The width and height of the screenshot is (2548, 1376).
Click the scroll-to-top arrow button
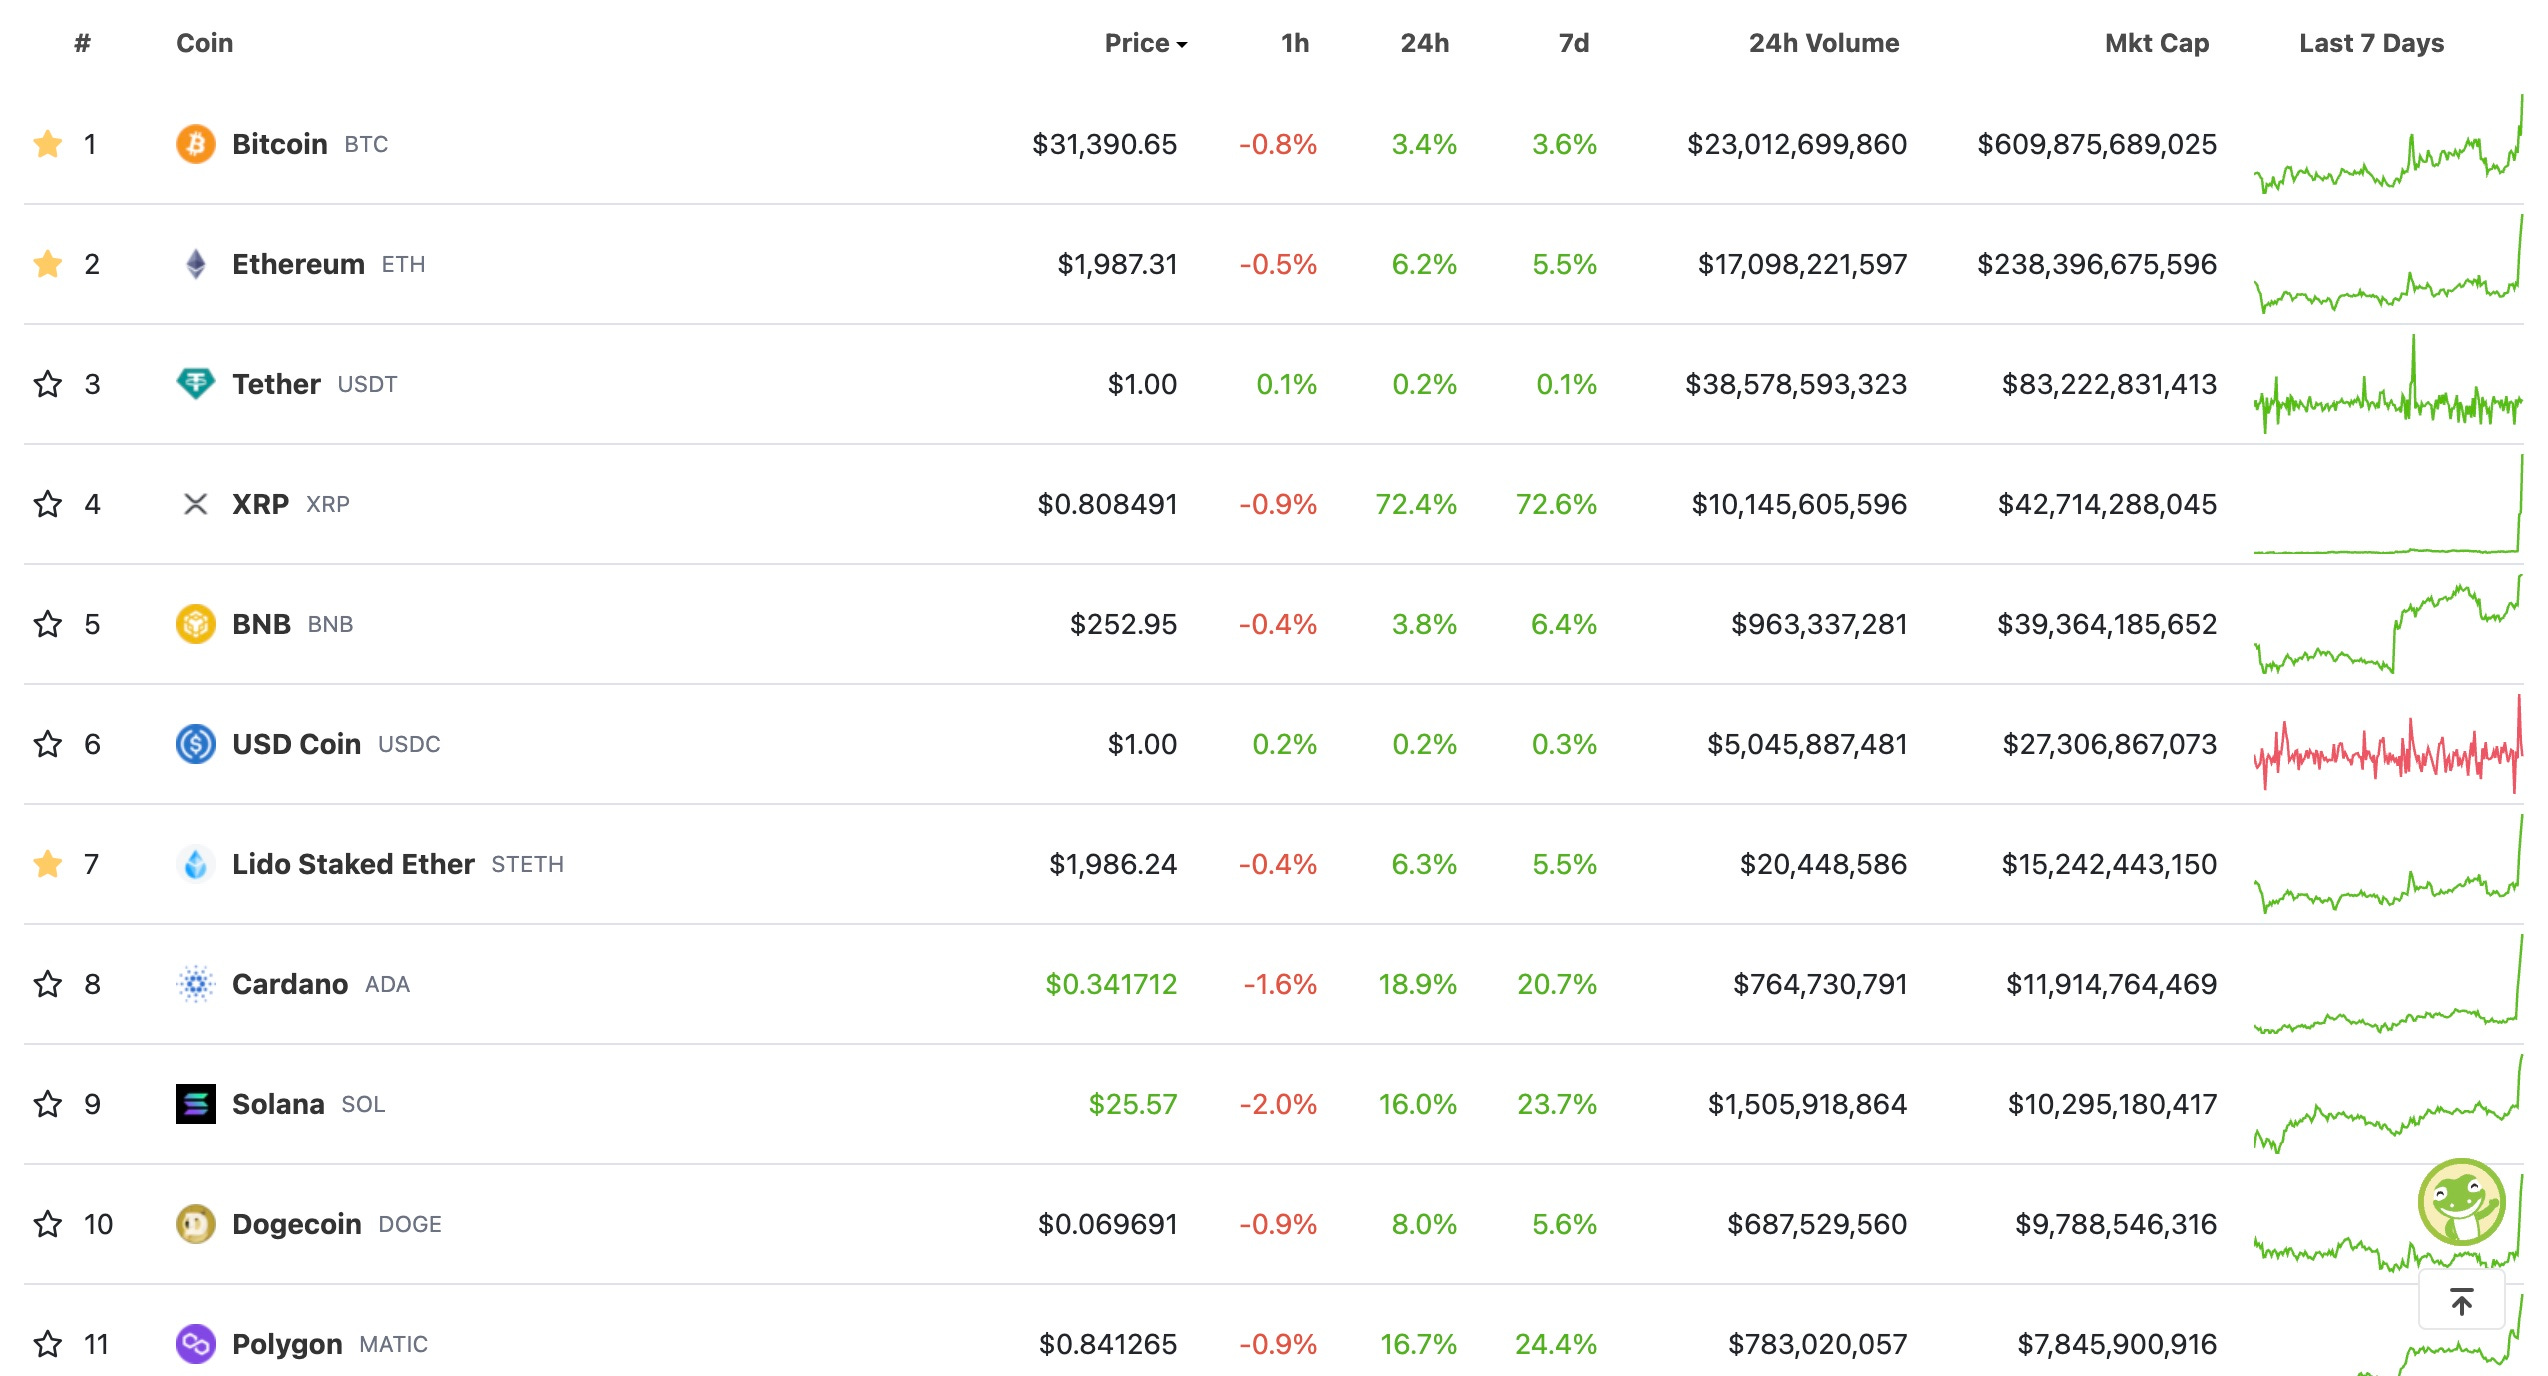click(2461, 1301)
